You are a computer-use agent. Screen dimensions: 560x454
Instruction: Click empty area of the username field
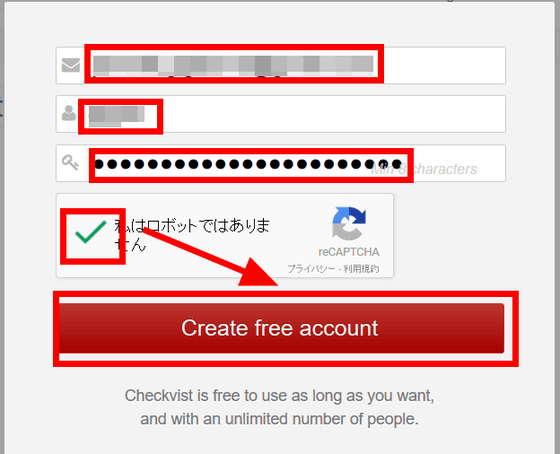(334, 114)
